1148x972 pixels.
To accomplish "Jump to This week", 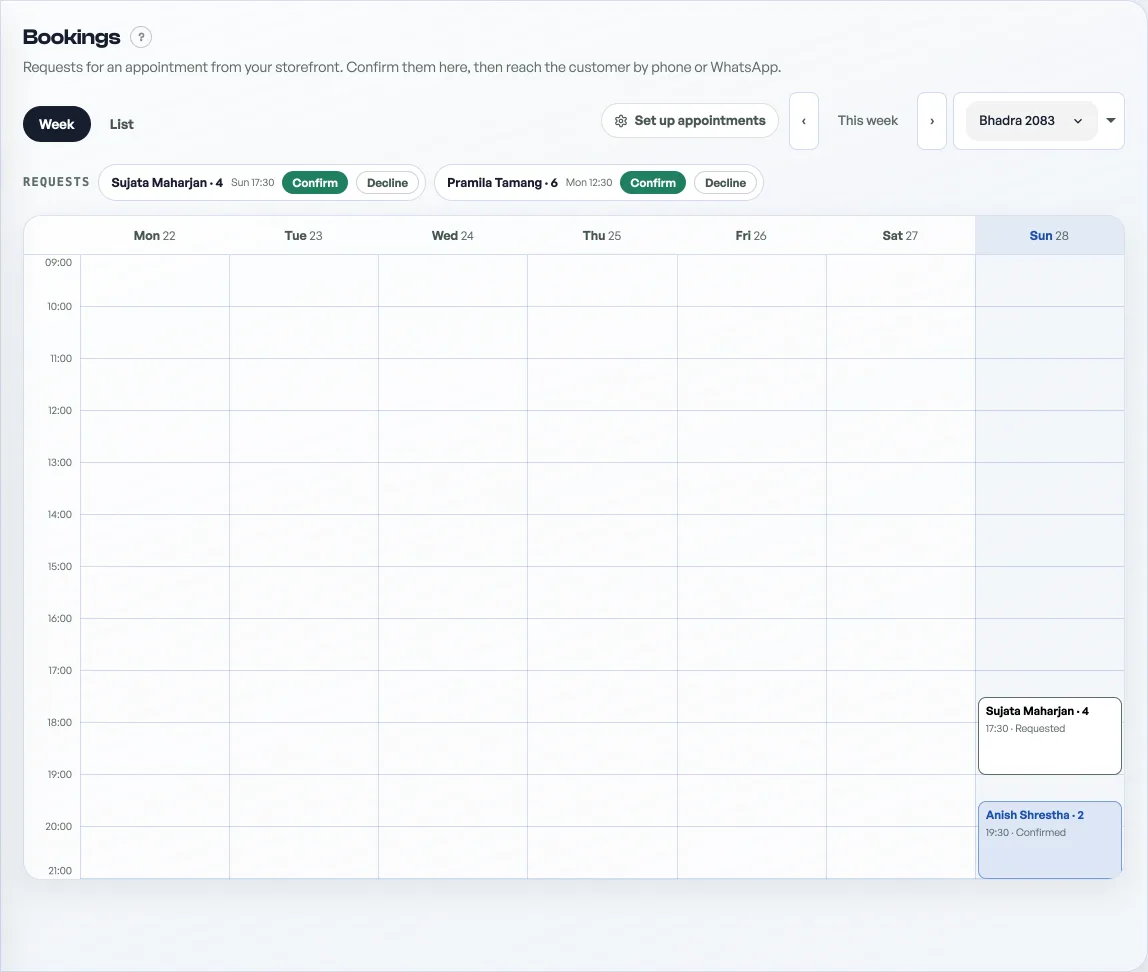I will tap(868, 121).
